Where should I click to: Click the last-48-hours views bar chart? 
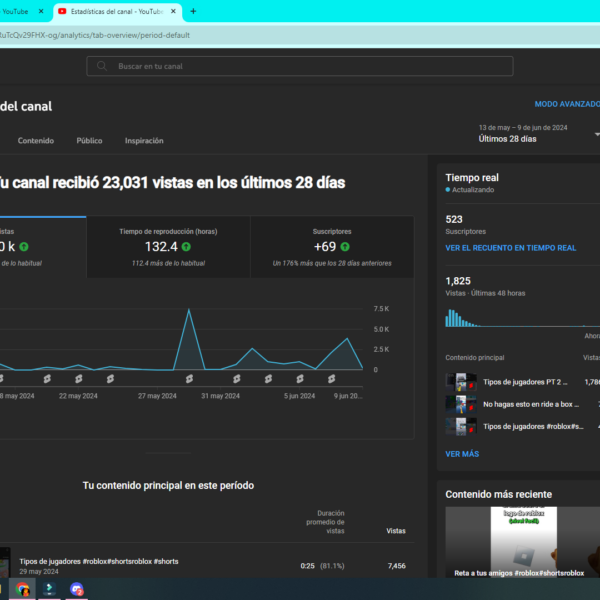pyautogui.click(x=522, y=318)
